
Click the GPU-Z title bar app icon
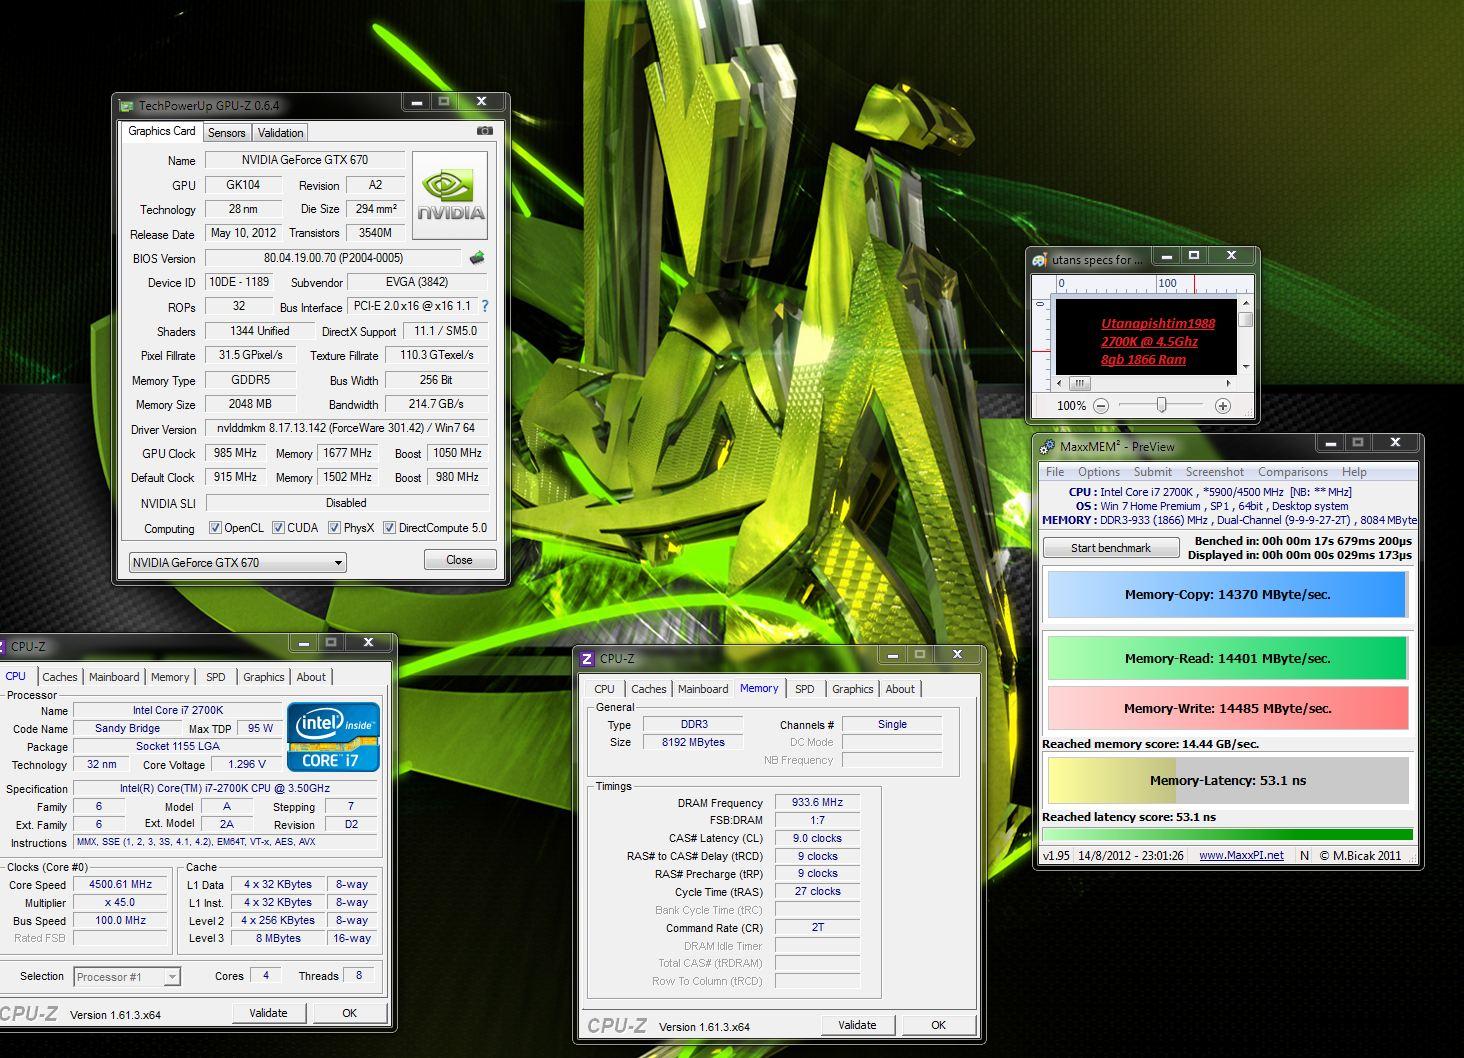point(126,105)
